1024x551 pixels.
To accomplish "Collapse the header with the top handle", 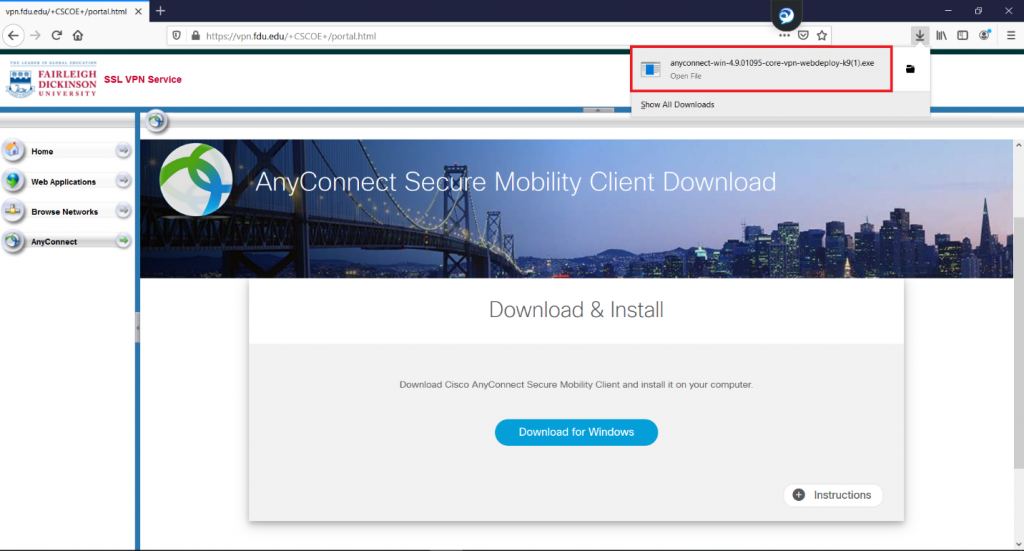I will click(598, 110).
